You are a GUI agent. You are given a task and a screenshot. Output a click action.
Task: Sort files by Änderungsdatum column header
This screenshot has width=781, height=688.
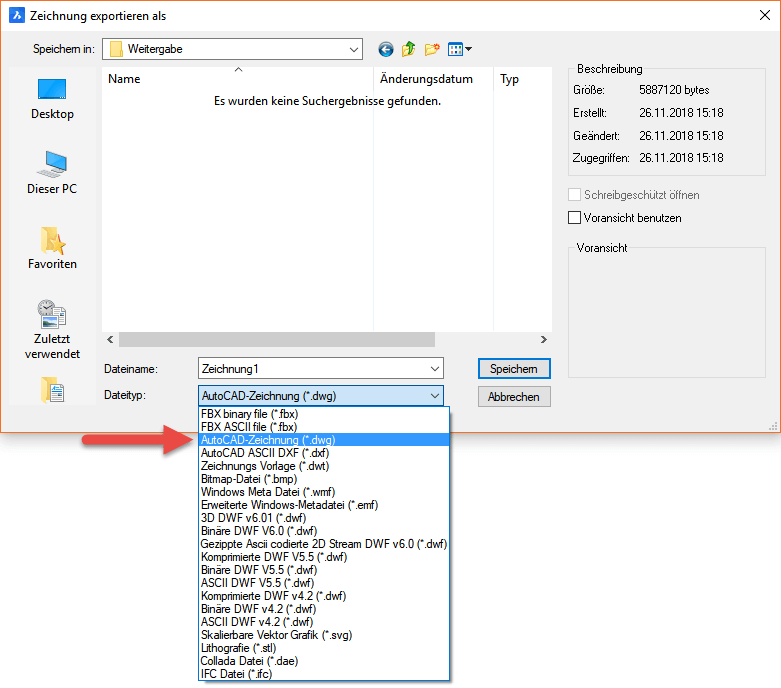click(426, 79)
